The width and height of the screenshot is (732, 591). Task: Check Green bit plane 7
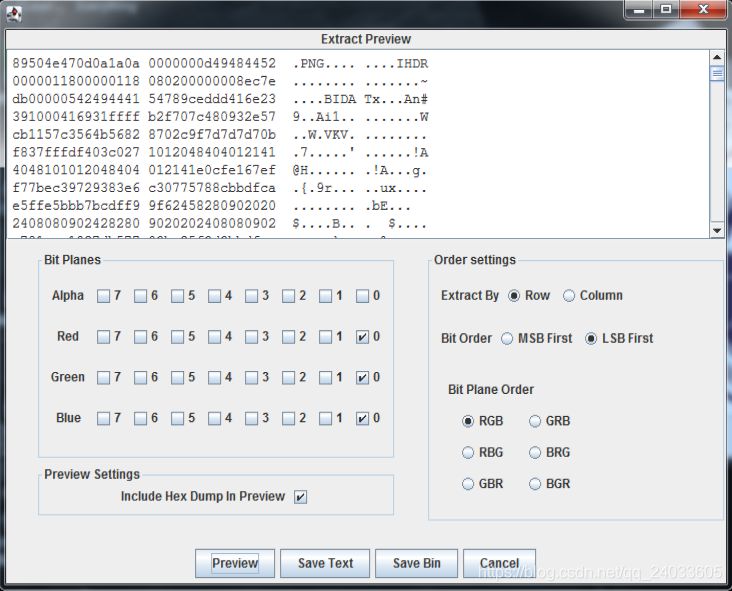[103, 377]
